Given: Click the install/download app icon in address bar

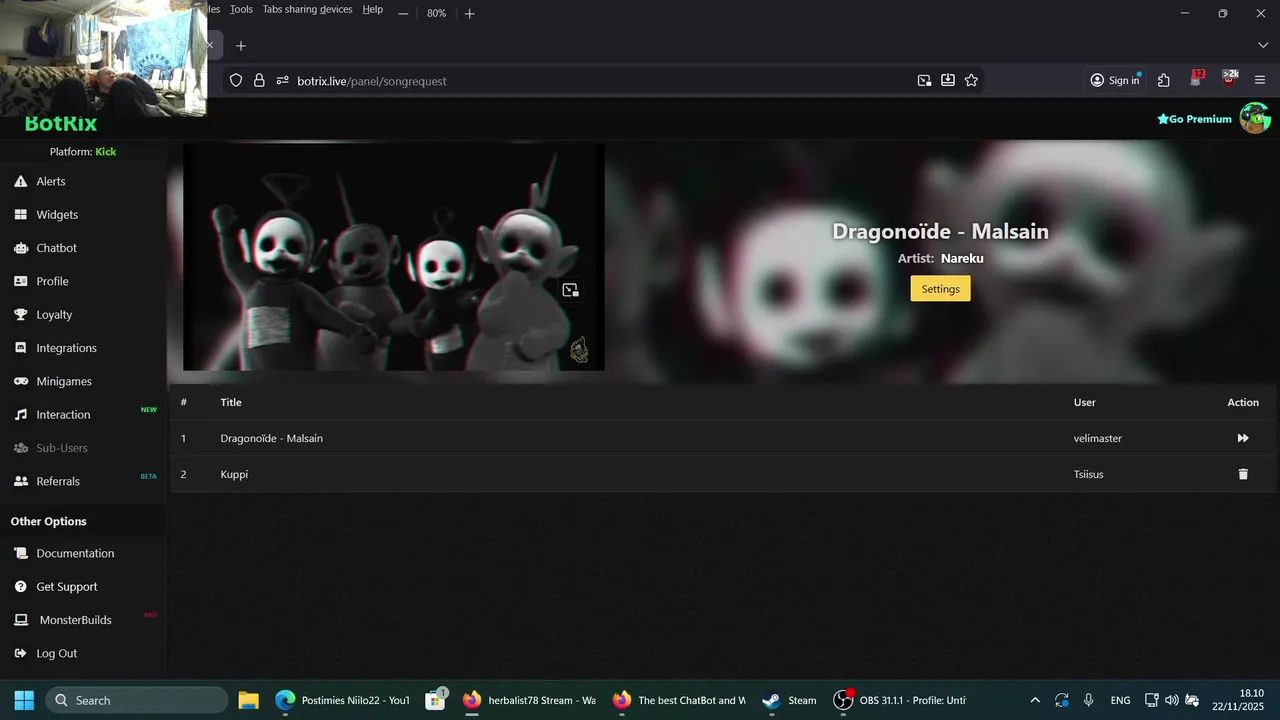Looking at the screenshot, I should pos(947,80).
